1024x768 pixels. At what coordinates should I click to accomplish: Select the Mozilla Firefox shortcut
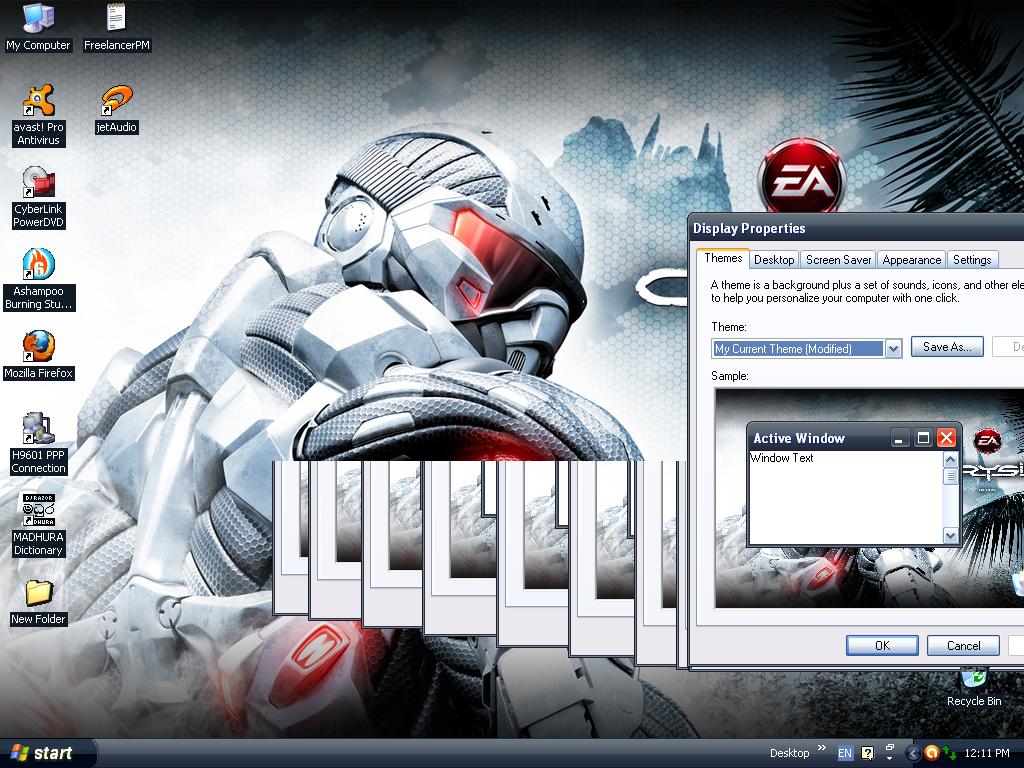pyautogui.click(x=38, y=347)
